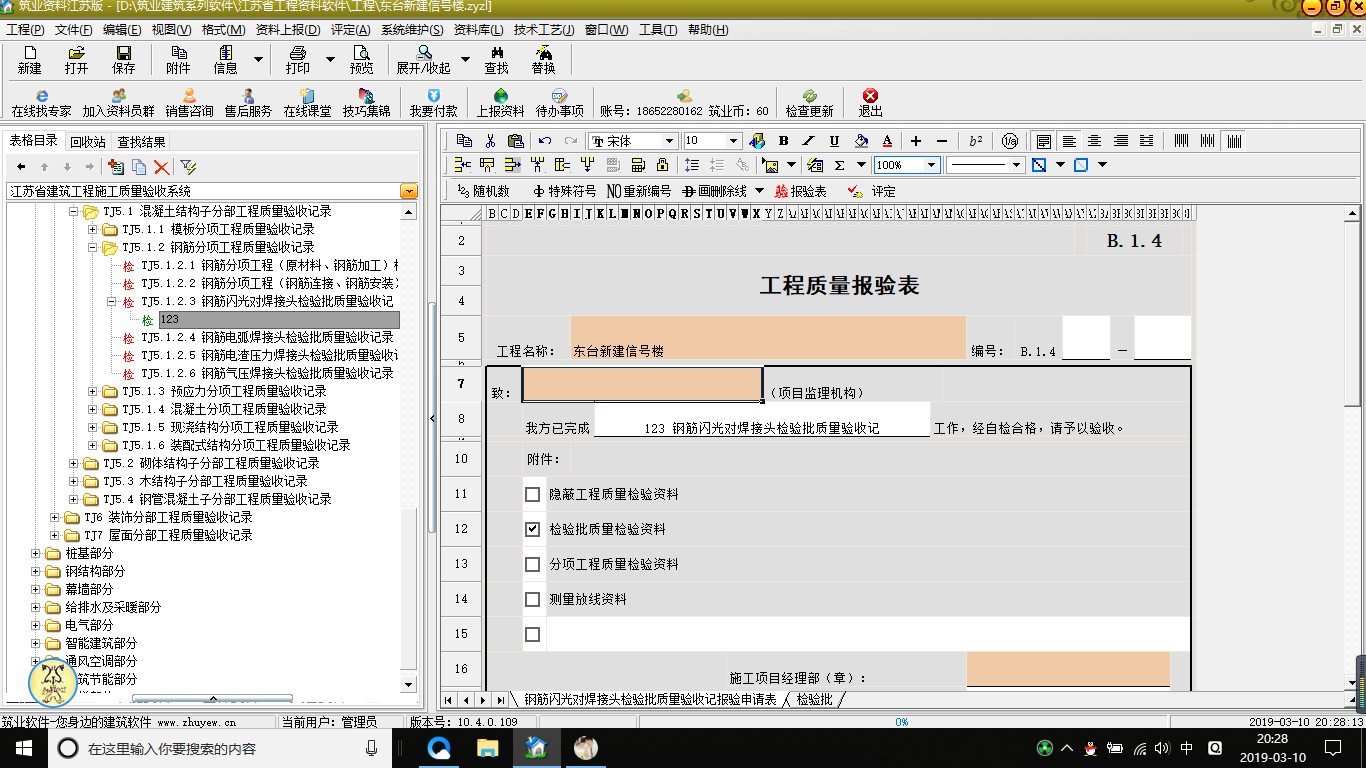Expand the 钢结构部分 tree node
Screen dimensions: 1366x768
pos(36,571)
